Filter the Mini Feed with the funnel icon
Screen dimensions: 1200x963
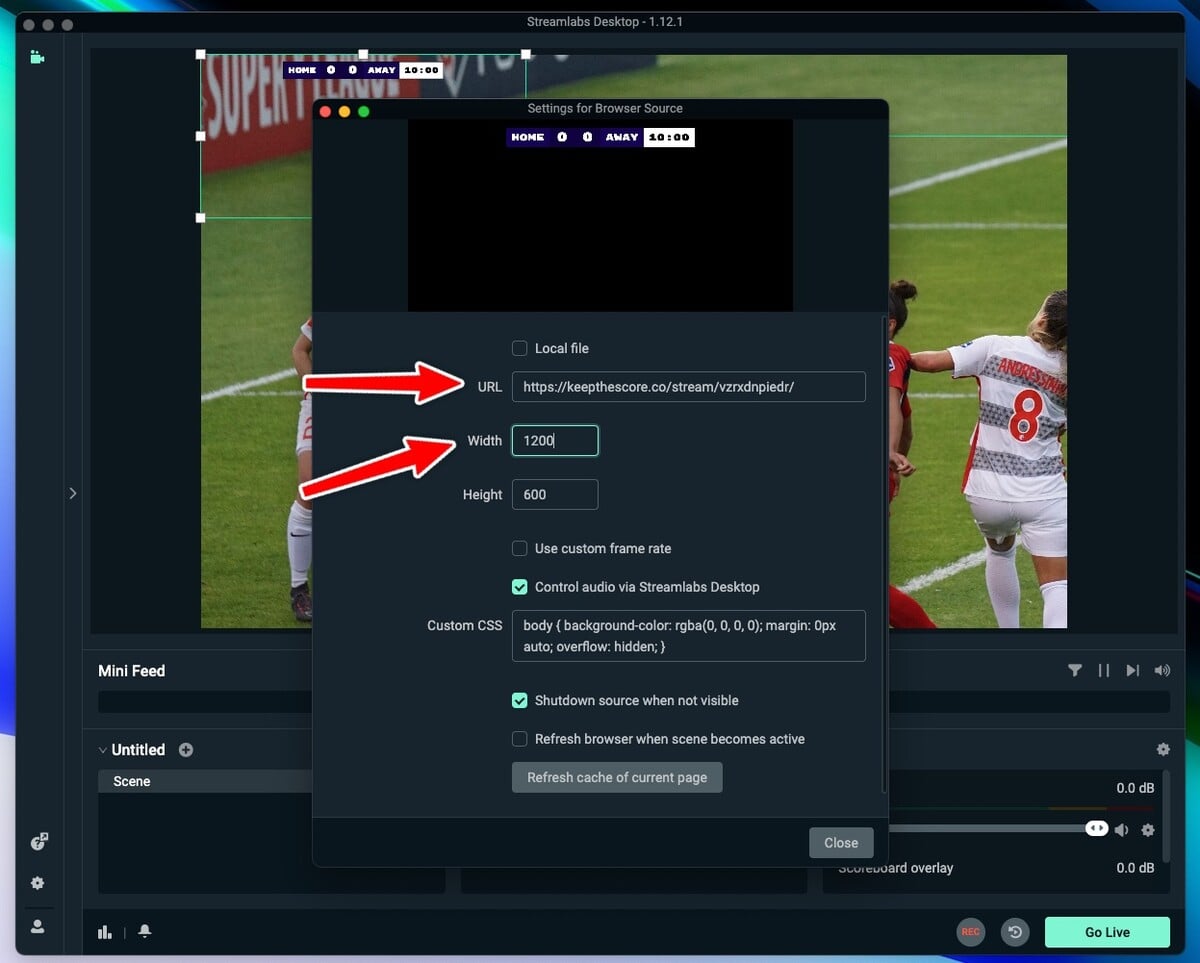click(x=1076, y=670)
